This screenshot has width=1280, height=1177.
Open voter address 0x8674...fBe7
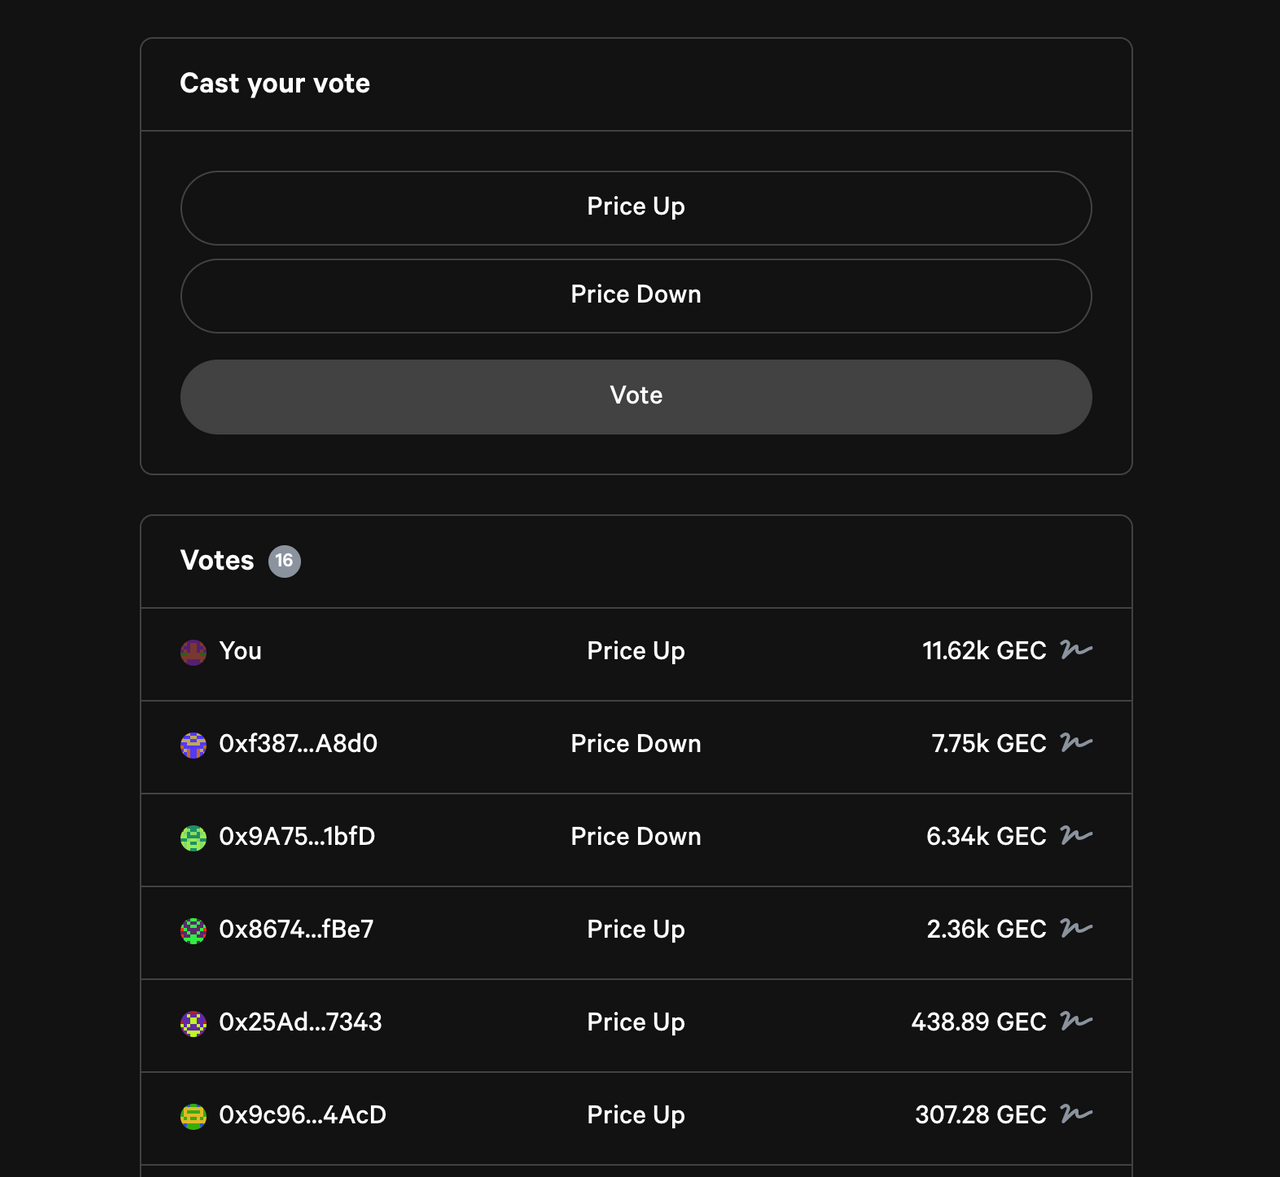point(296,930)
